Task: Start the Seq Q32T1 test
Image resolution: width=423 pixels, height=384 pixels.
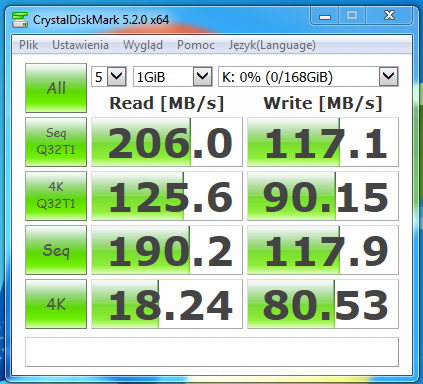Action: pos(56,142)
